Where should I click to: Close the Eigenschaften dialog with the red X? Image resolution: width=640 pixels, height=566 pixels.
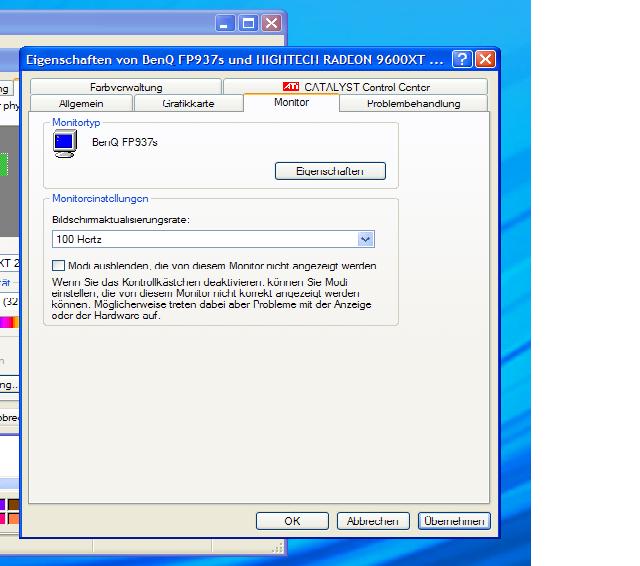485,59
